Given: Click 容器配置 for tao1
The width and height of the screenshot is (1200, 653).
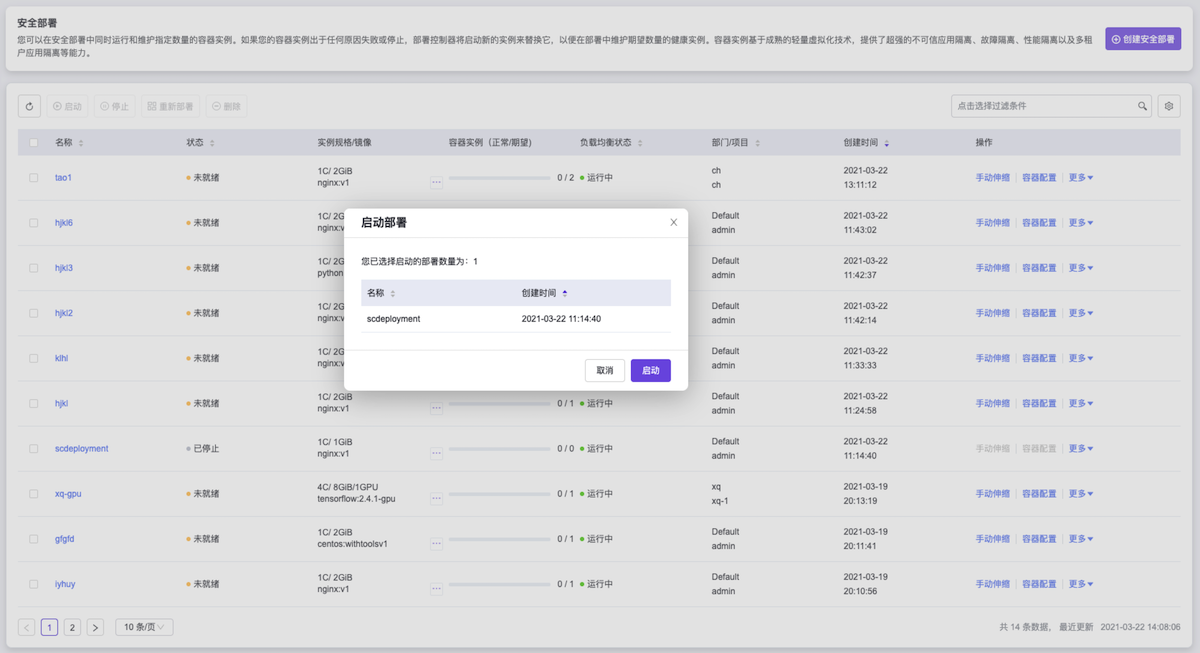Looking at the screenshot, I should (1039, 178).
